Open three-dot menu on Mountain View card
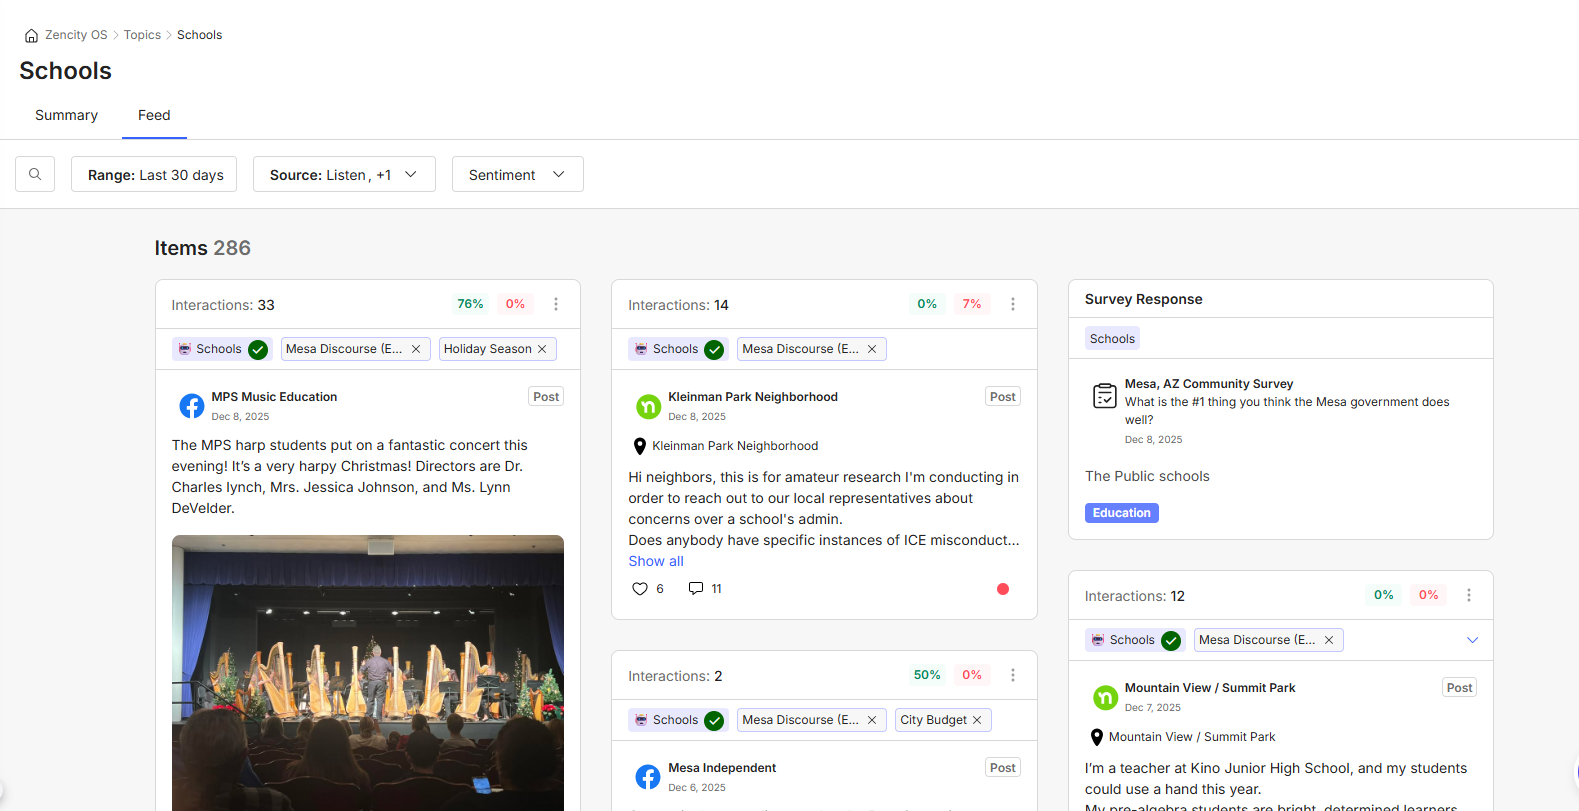Image resolution: width=1579 pixels, height=811 pixels. point(1468,595)
